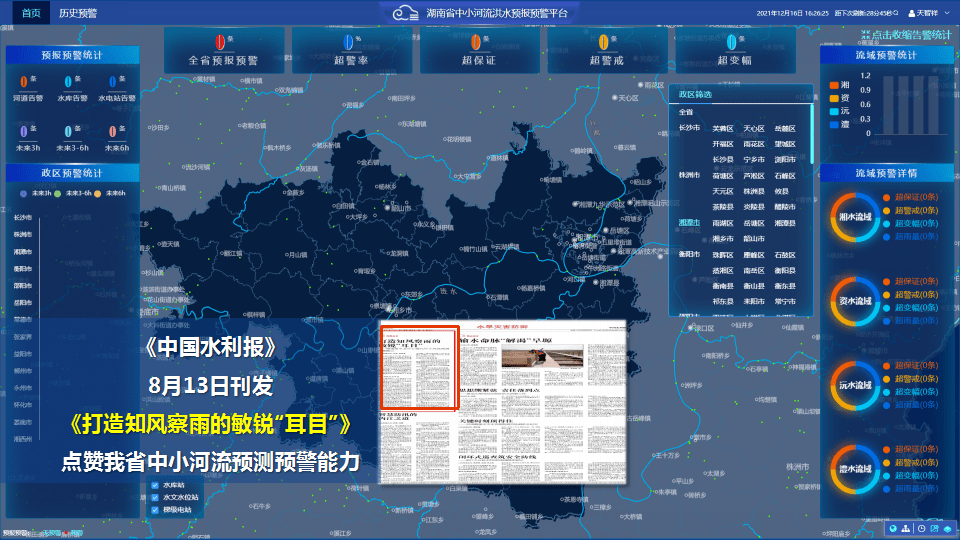
Task: Click the 澧 blue legend color swatch
Action: [x=834, y=124]
